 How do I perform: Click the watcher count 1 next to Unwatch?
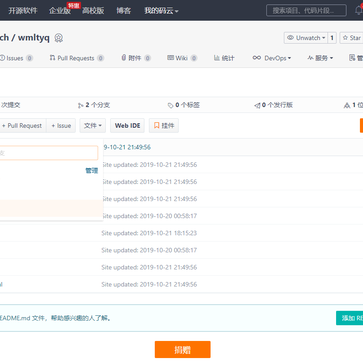pyautogui.click(x=332, y=38)
